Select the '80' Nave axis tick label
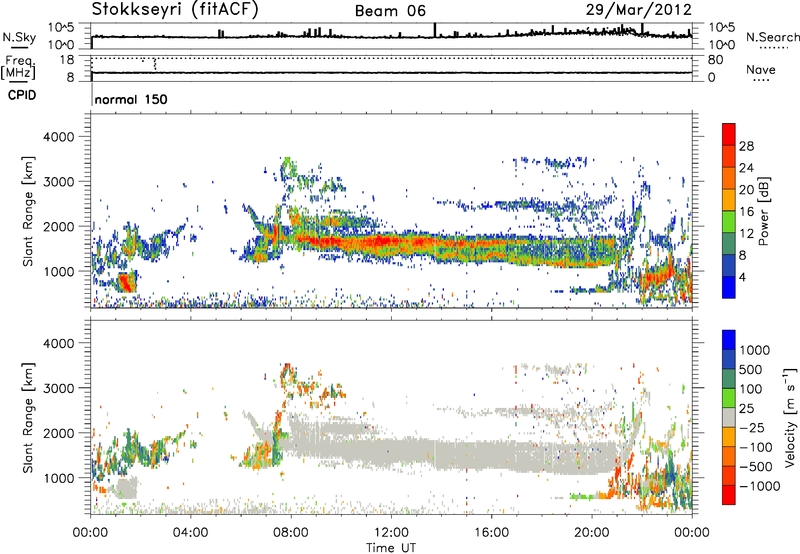The image size is (800, 554). pos(715,60)
